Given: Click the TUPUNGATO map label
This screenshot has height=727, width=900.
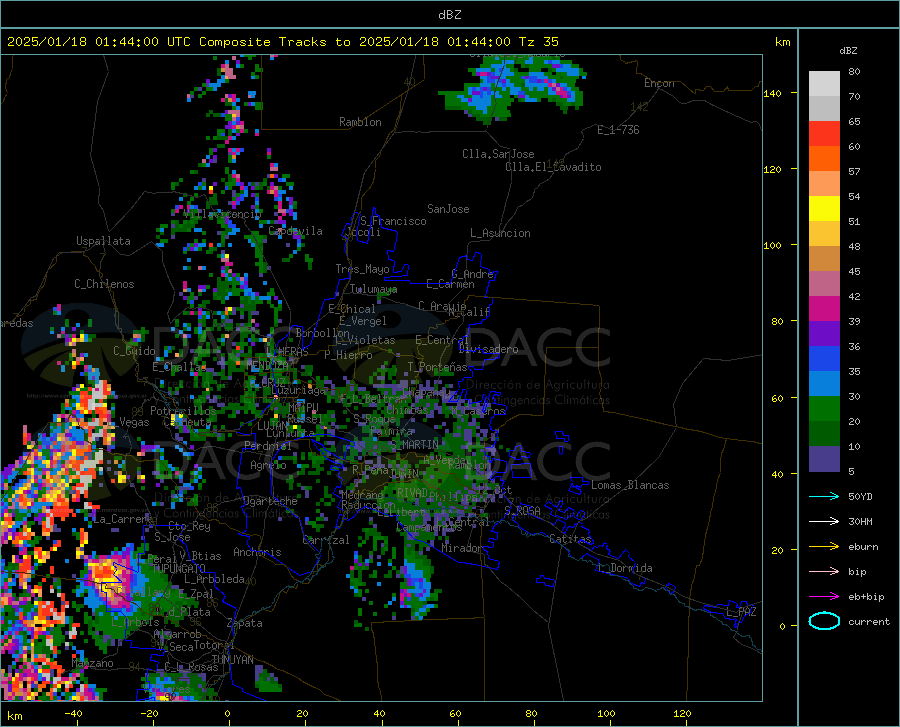Looking at the screenshot, I should point(179,568).
